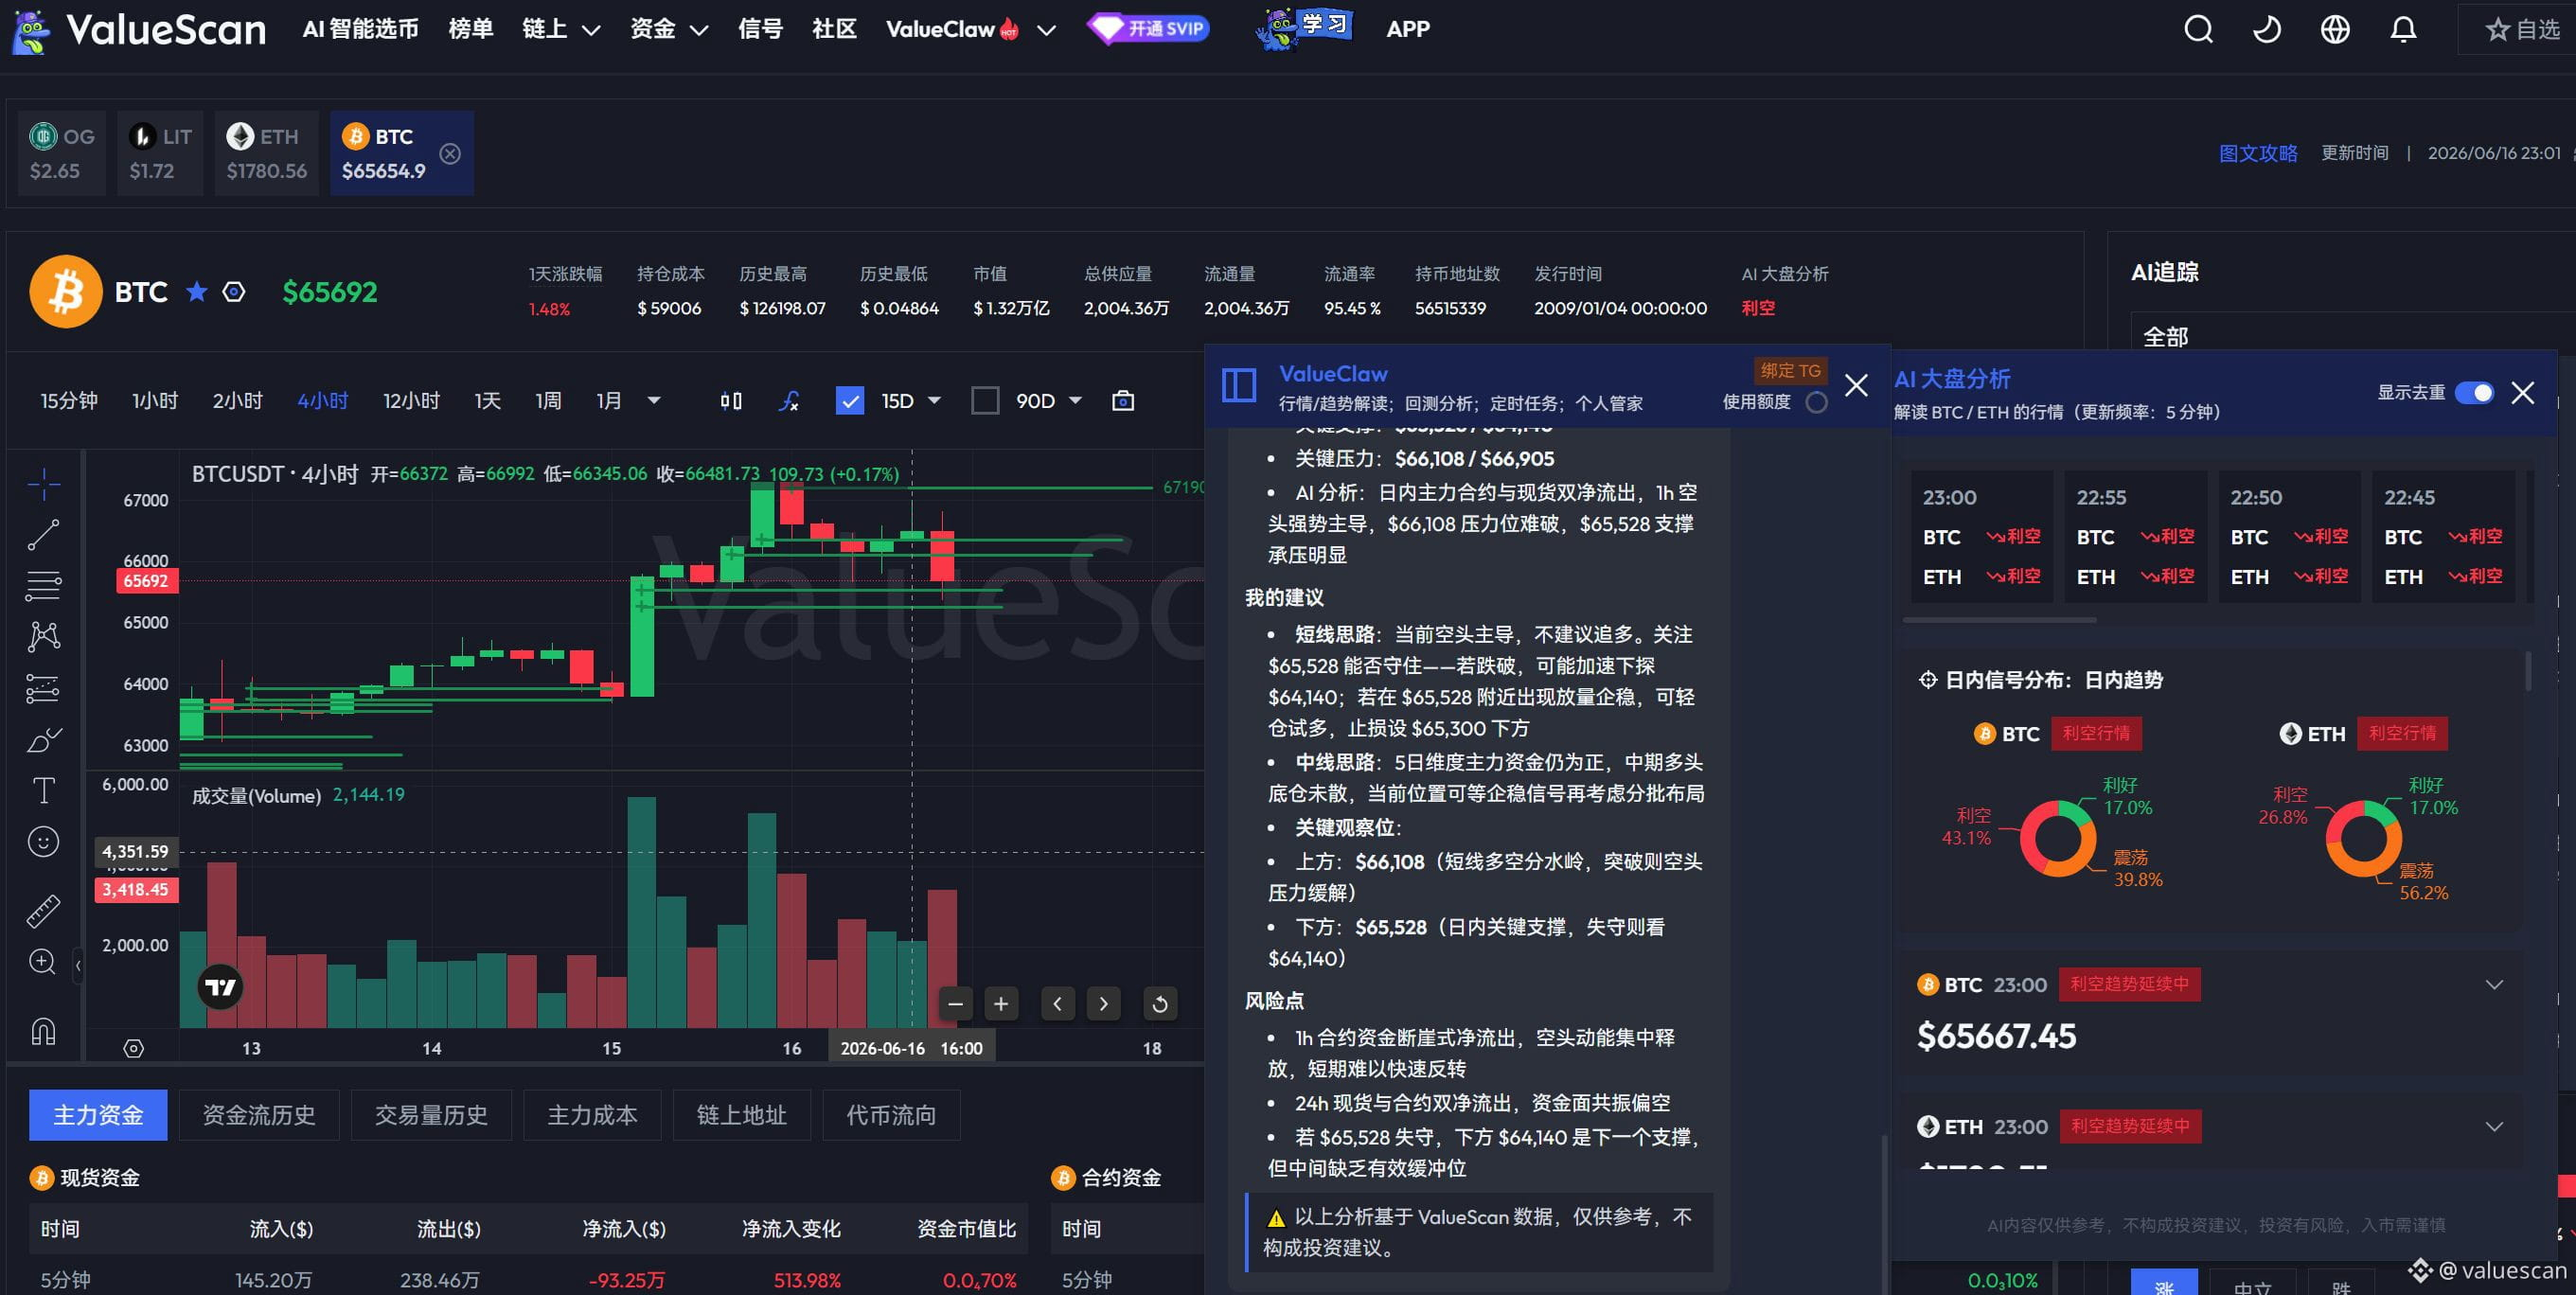Viewport: 2576px width, 1295px height.
Task: Switch to the 链上地址 tab
Action: coord(742,1115)
